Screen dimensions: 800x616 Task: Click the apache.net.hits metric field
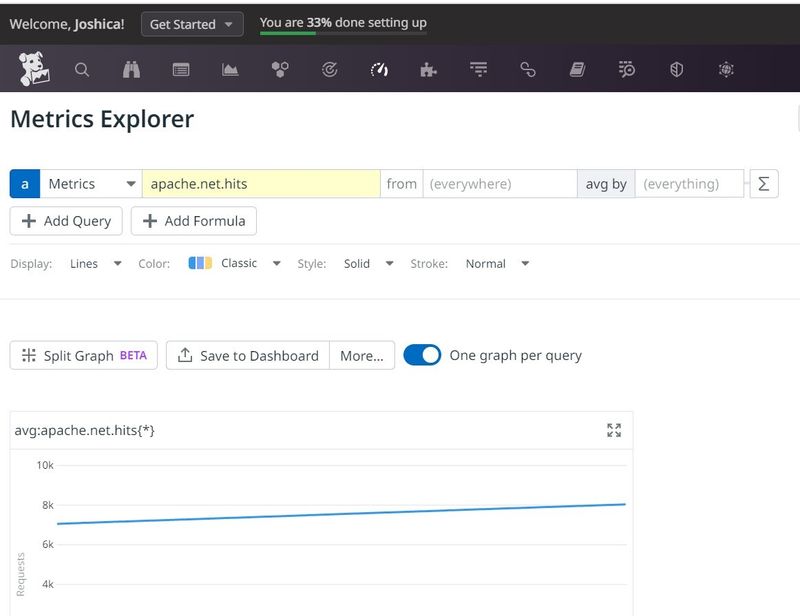pos(261,184)
